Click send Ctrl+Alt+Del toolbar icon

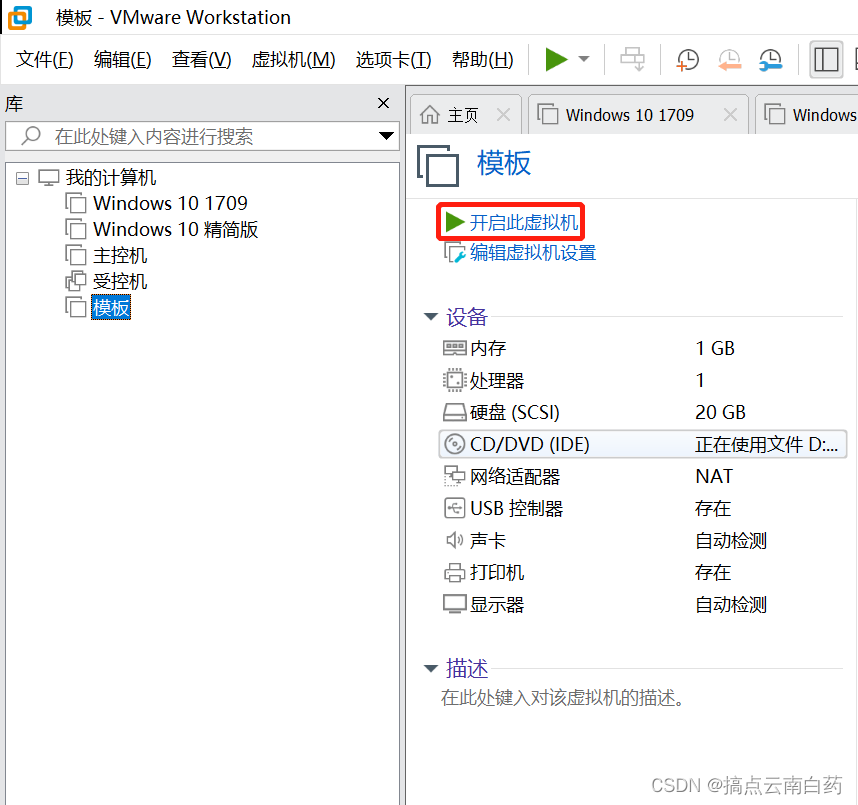pyautogui.click(x=632, y=59)
